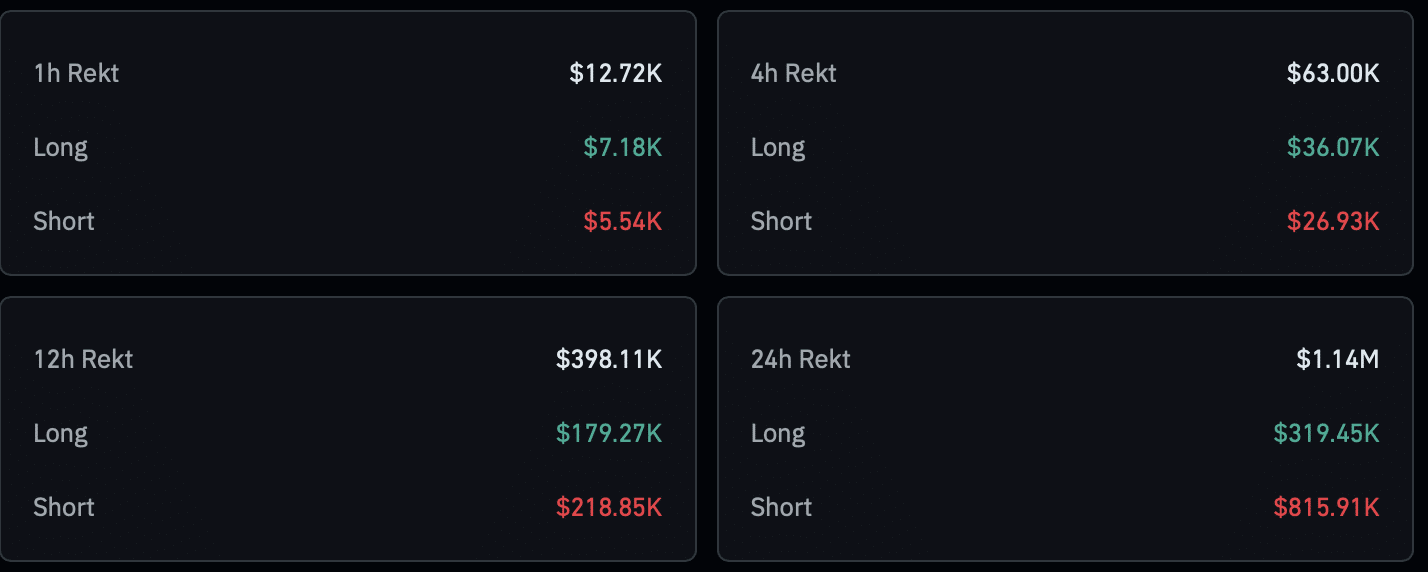Viewport: 1428px width, 572px height.
Task: Select the 4h total value $63.00K
Action: (x=1333, y=73)
